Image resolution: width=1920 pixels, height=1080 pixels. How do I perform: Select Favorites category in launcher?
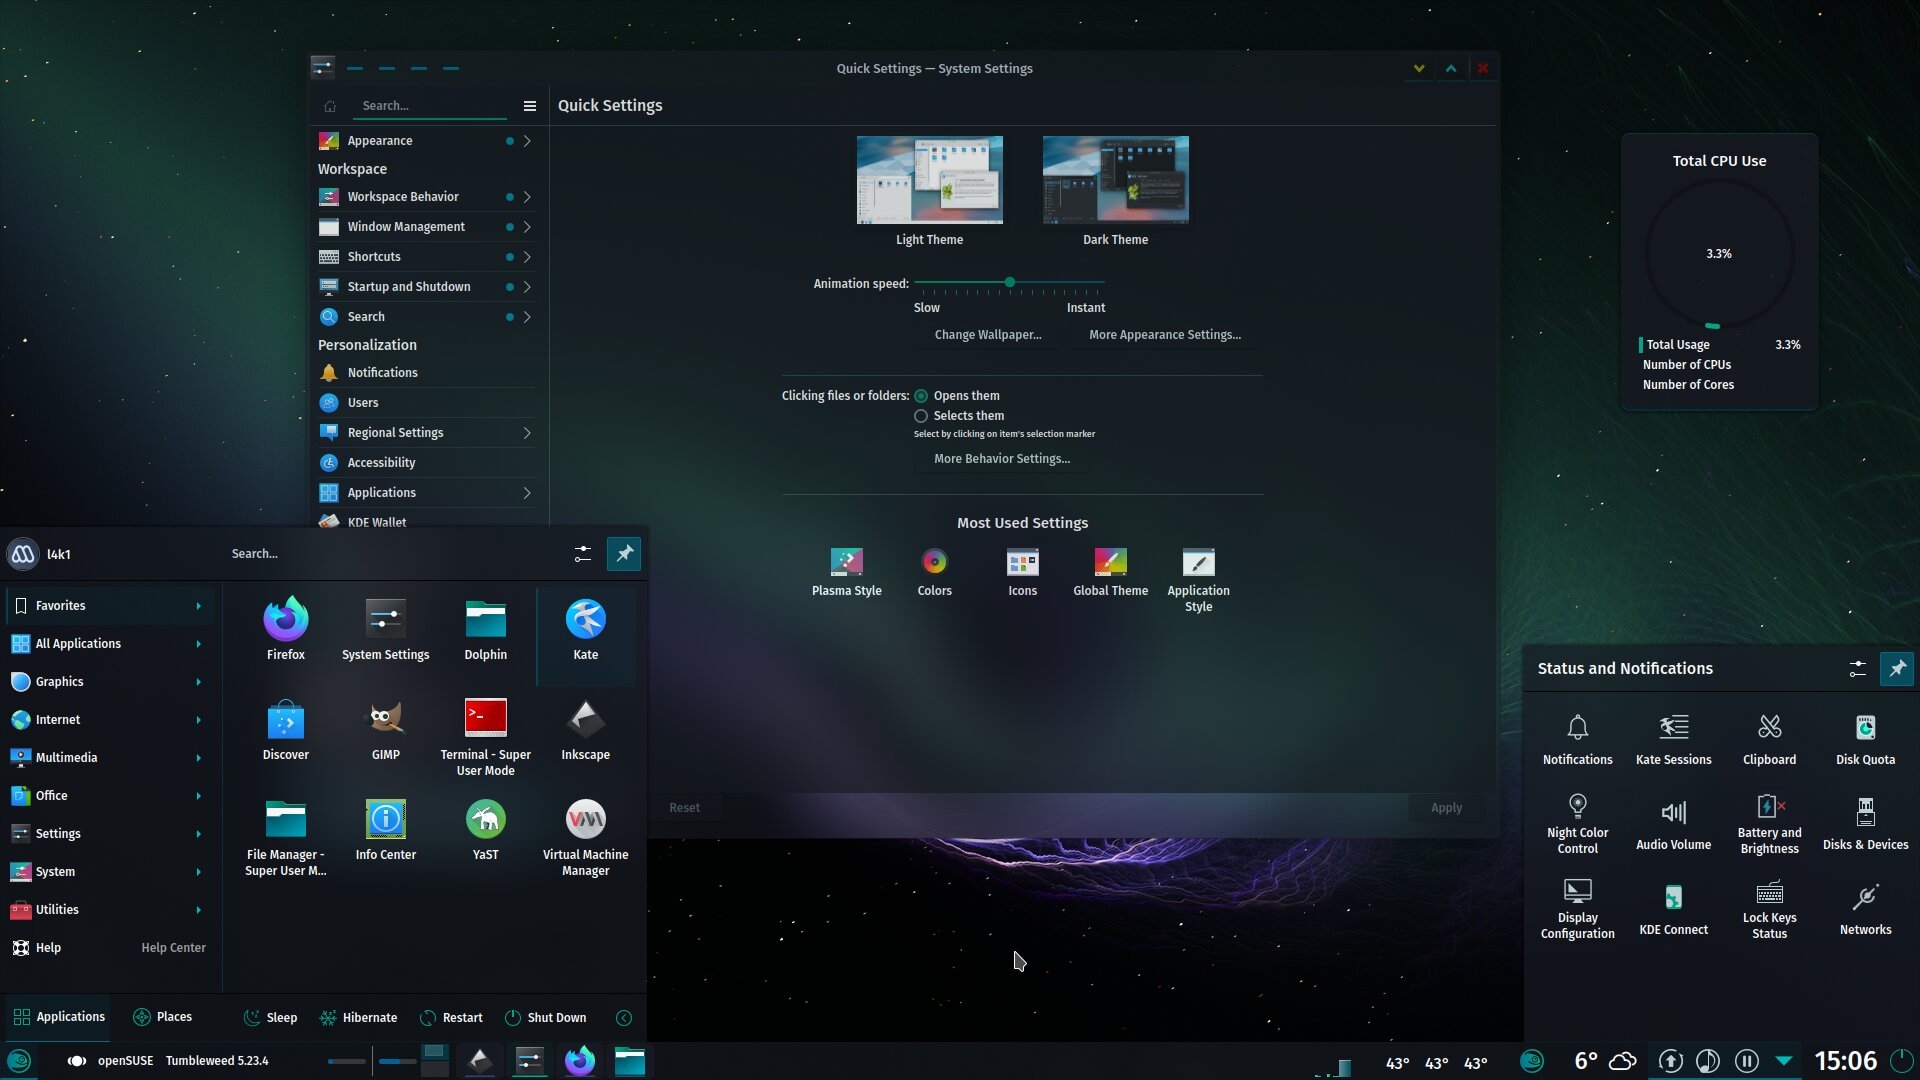[110, 606]
